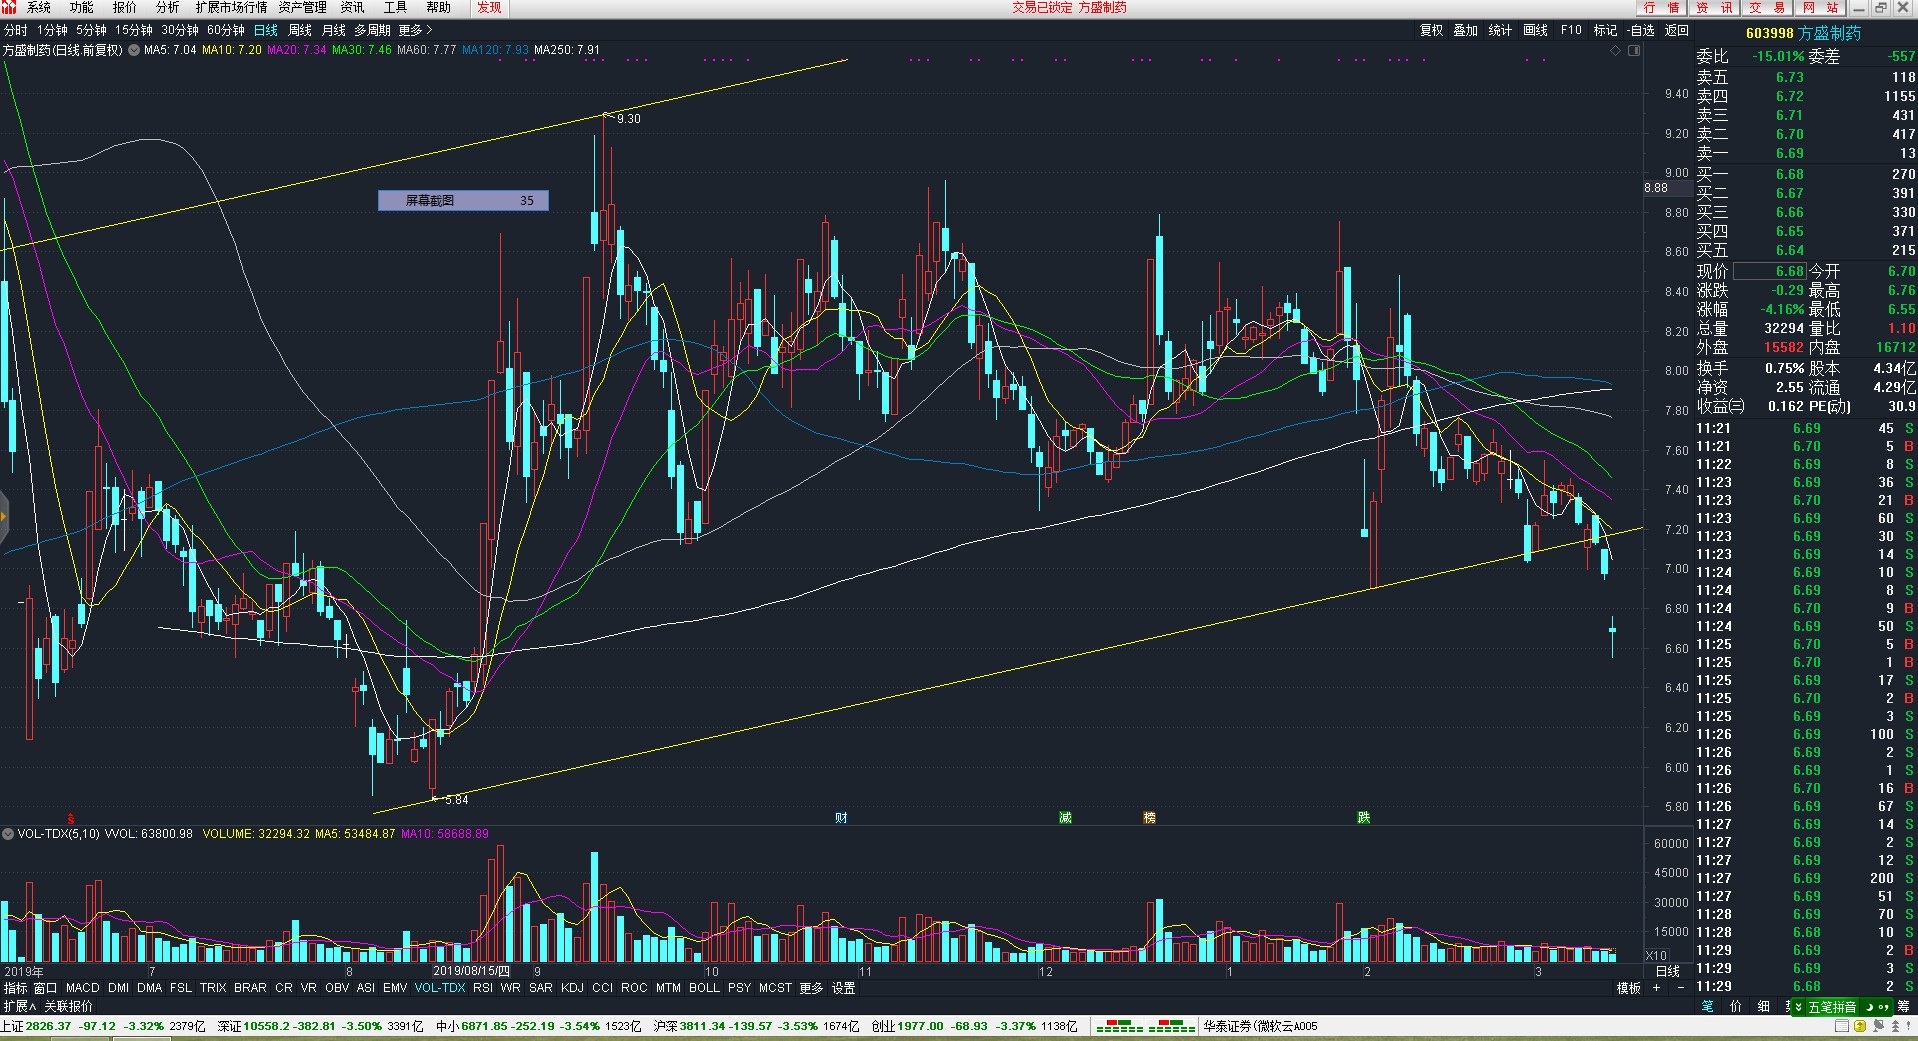The image size is (1918, 1041).
Task: Switch to the 价 price distribution tab
Action: (x=1736, y=1006)
